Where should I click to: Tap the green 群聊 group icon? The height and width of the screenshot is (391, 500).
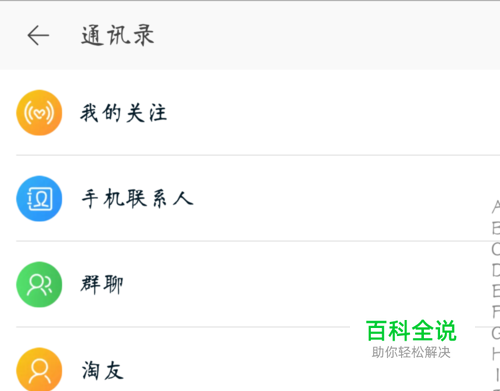39,284
